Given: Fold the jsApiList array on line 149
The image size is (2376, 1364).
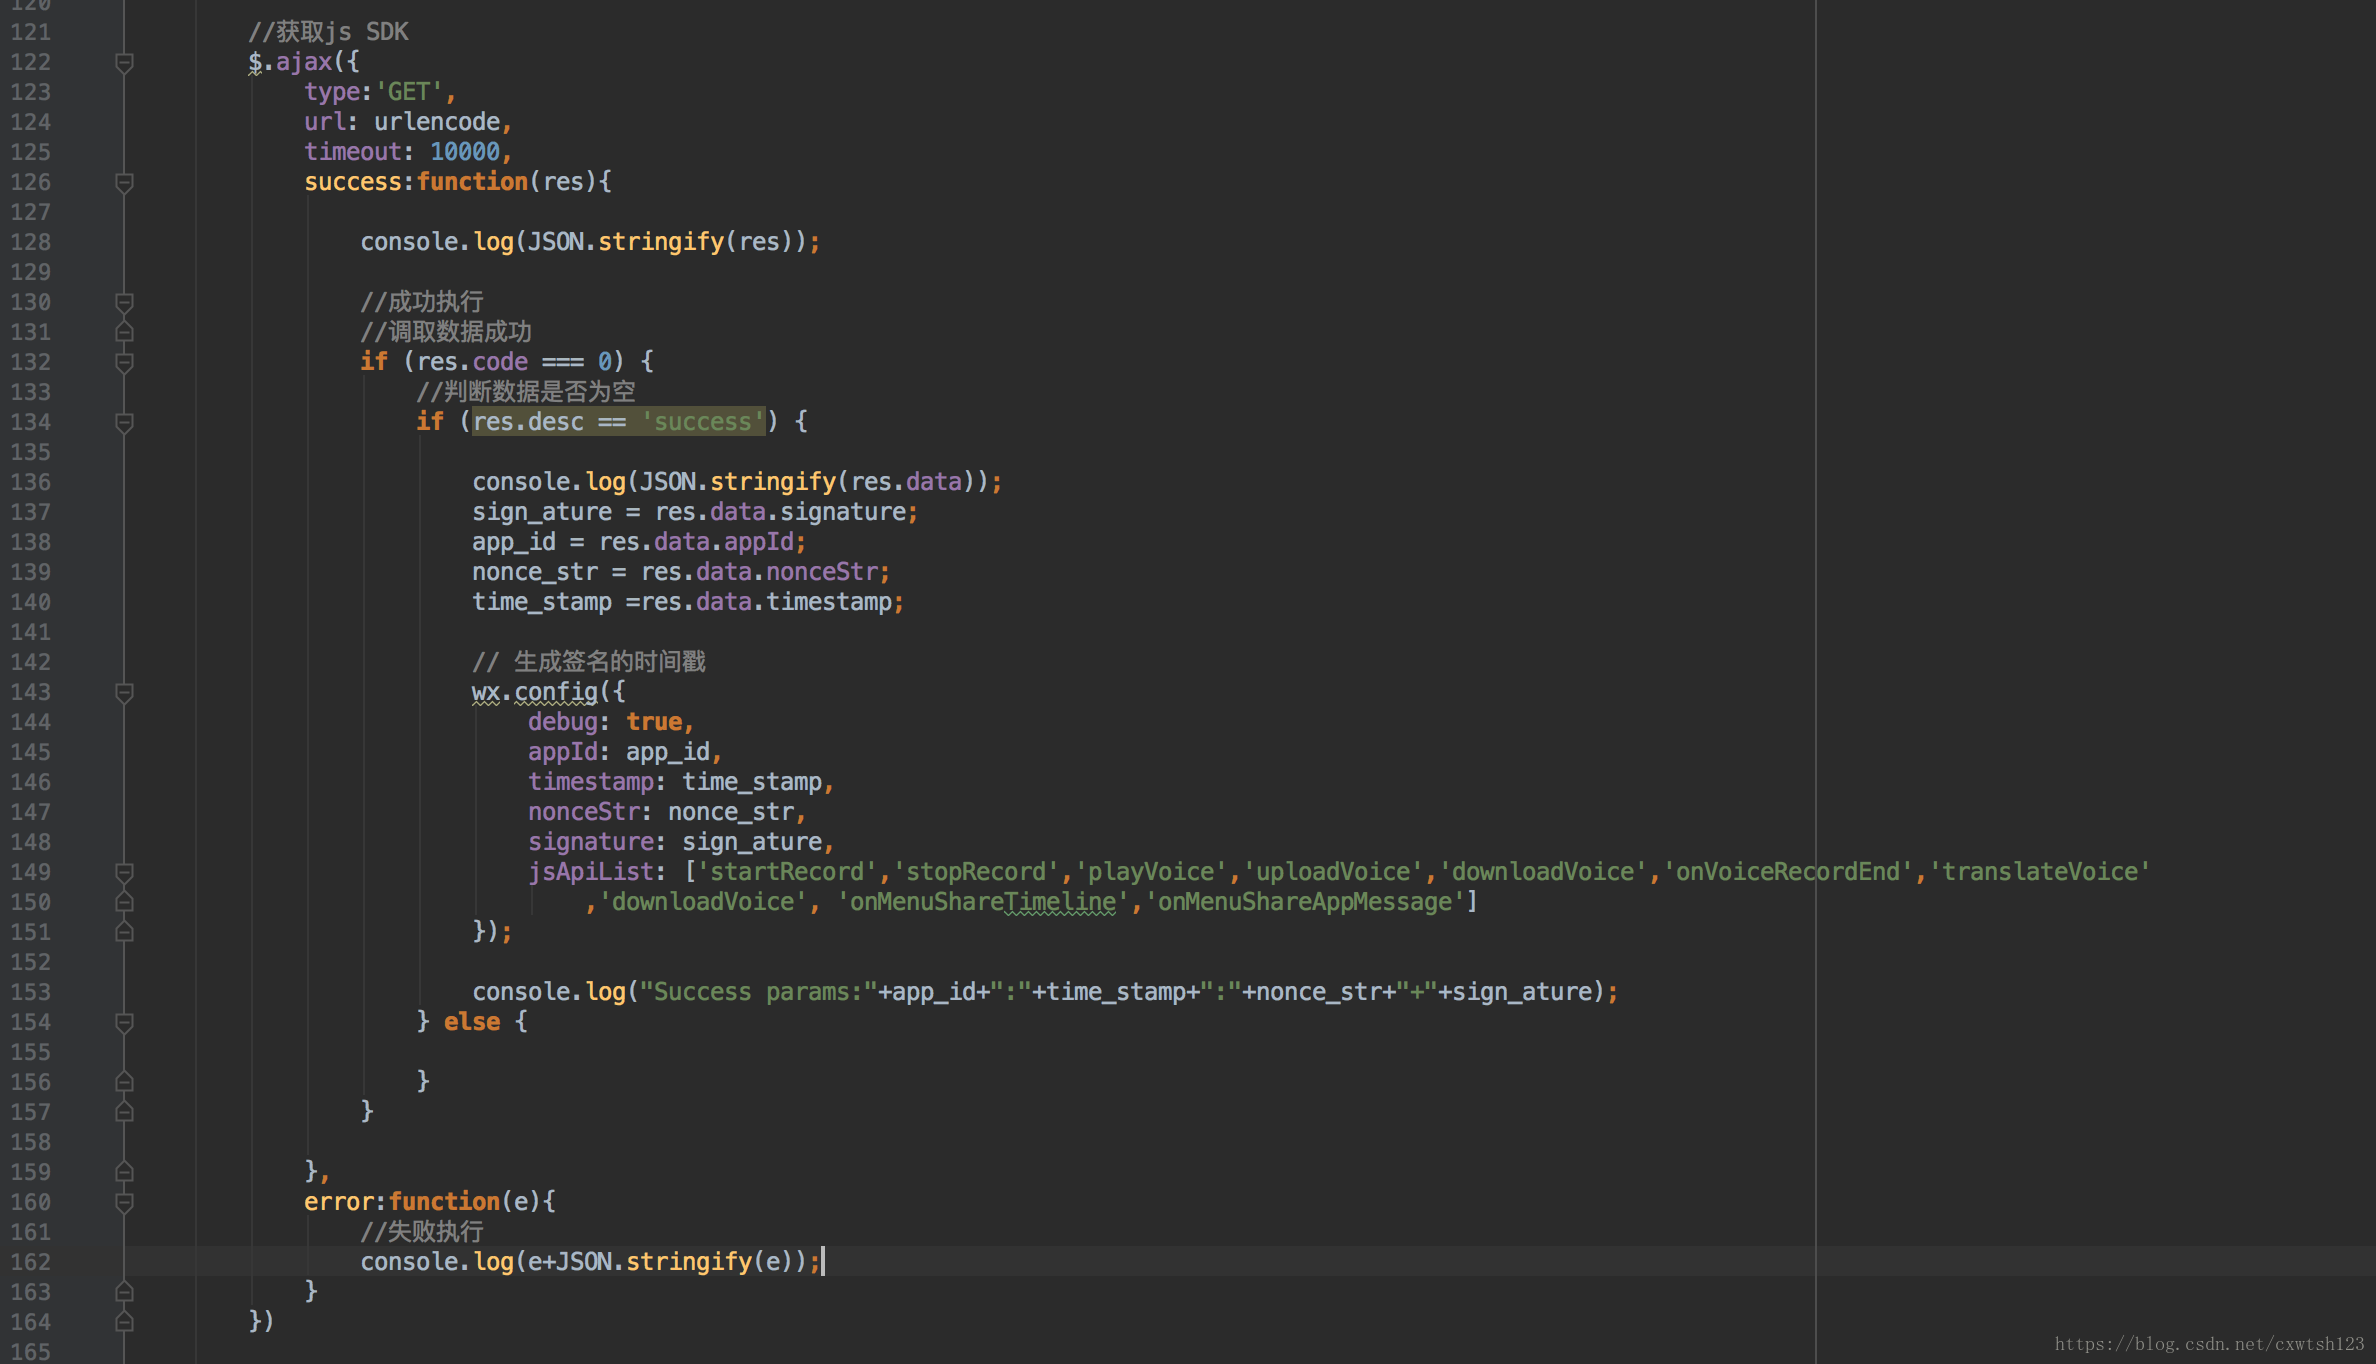Looking at the screenshot, I should (x=124, y=873).
